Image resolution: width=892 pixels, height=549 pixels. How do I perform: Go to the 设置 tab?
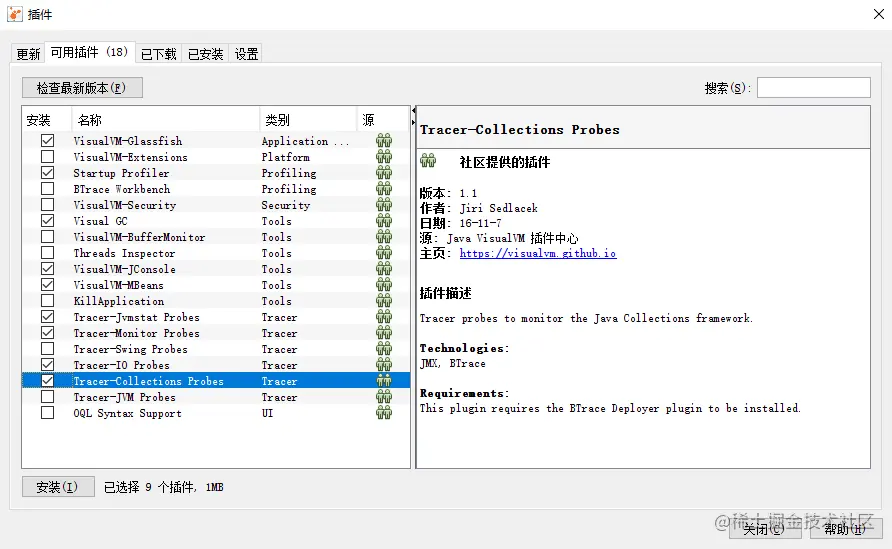pyautogui.click(x=246, y=54)
